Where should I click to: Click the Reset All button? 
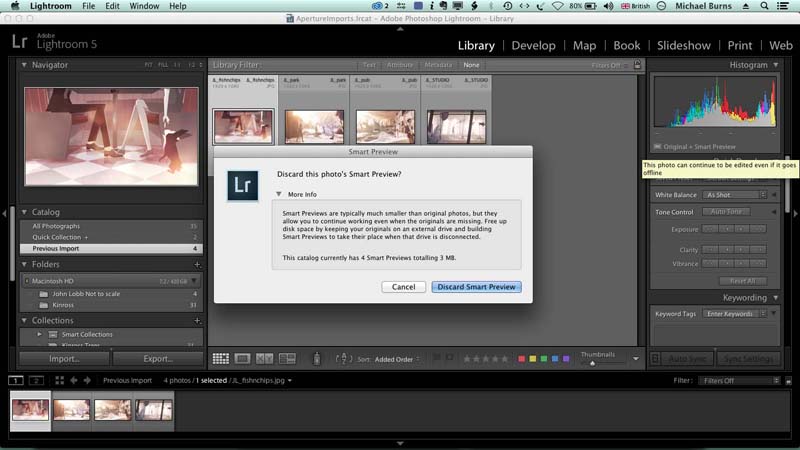pyautogui.click(x=742, y=281)
